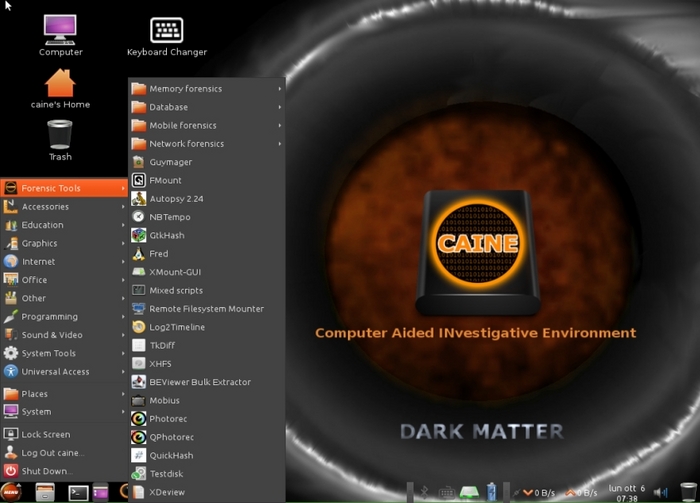Launch Guymager from the Forensic Tools menu
This screenshot has width=700, height=503.
coord(170,162)
